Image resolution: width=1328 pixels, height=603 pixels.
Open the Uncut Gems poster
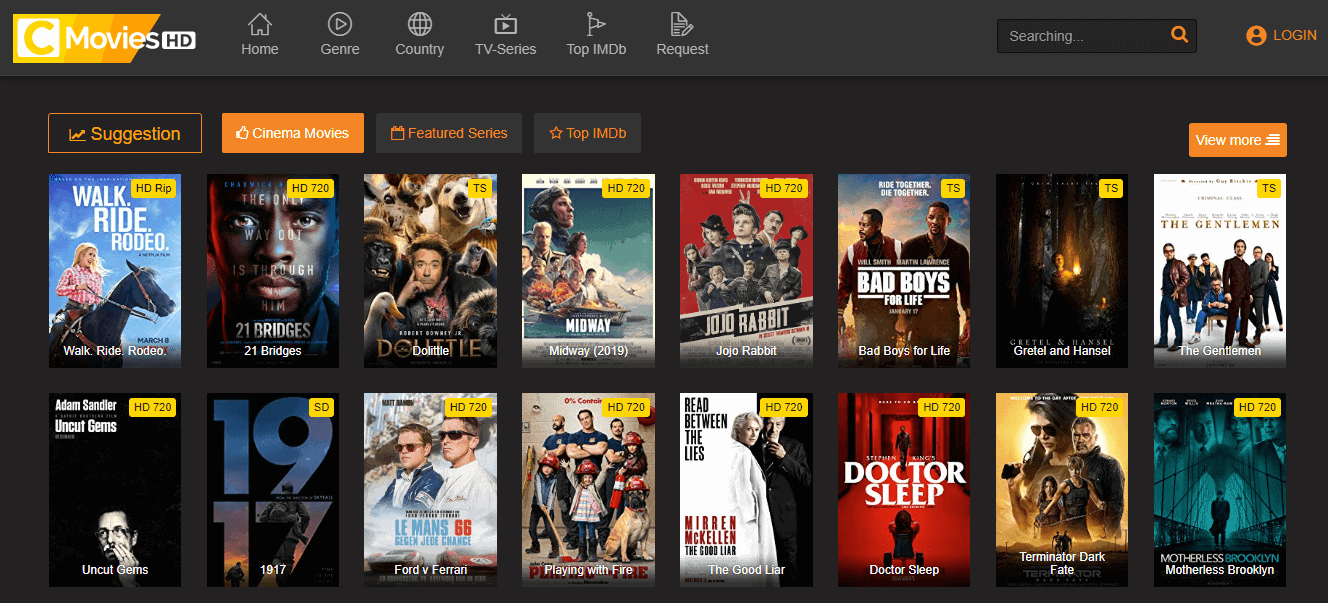point(115,490)
